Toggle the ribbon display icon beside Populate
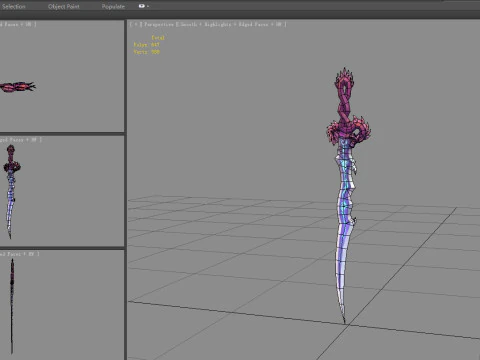480x360 pixels. coord(143,6)
